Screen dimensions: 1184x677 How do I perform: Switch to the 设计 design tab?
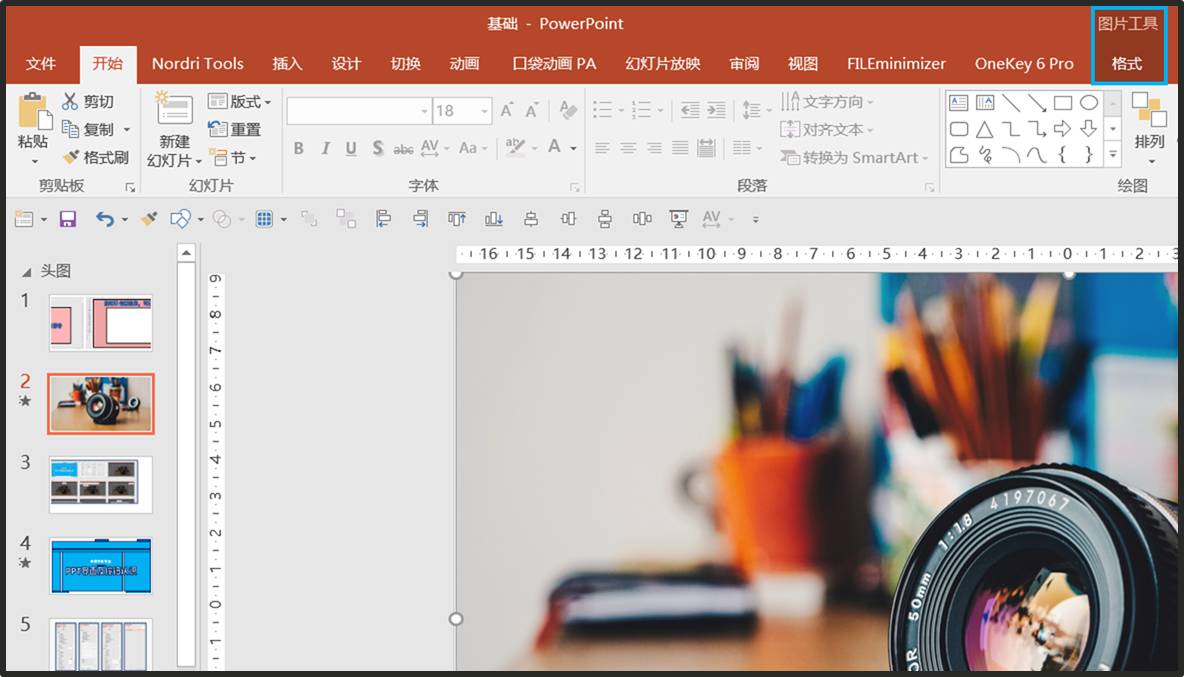point(346,63)
